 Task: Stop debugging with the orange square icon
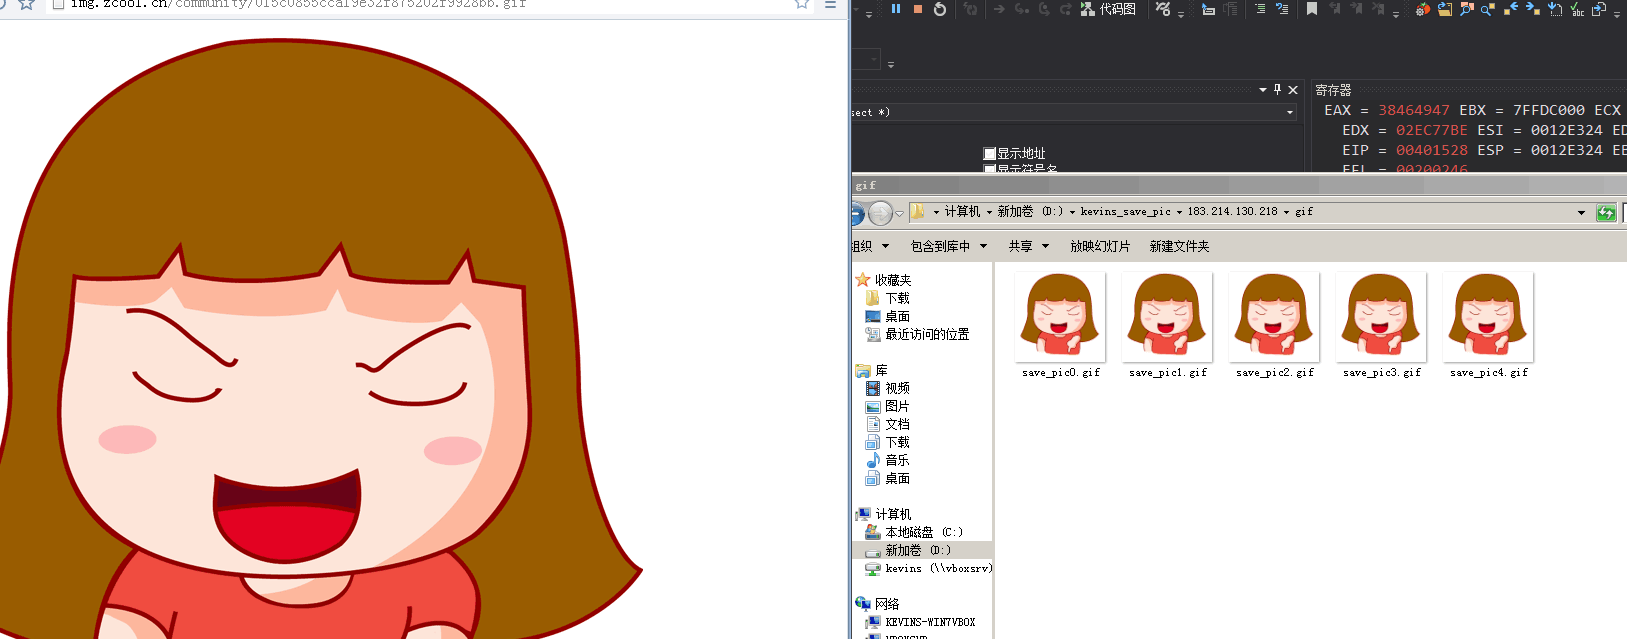tap(918, 9)
